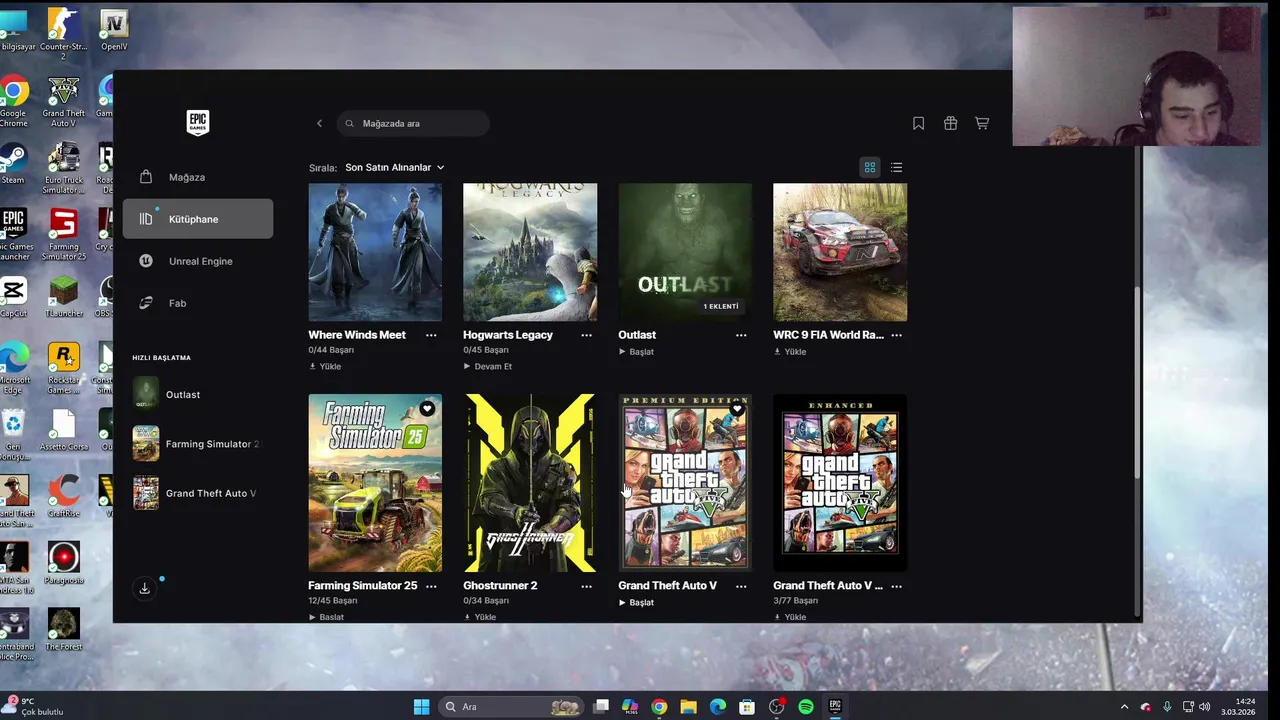Screen dimensions: 1280x720
Task: Select Assetto Corsa desktop icon
Action: tap(64, 430)
